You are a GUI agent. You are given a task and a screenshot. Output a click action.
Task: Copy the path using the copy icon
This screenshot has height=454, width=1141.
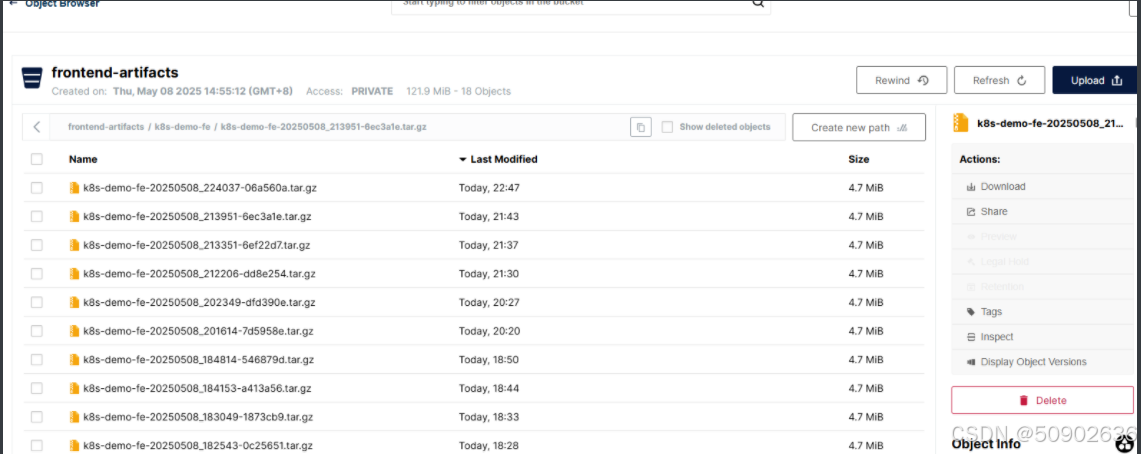pyautogui.click(x=640, y=127)
